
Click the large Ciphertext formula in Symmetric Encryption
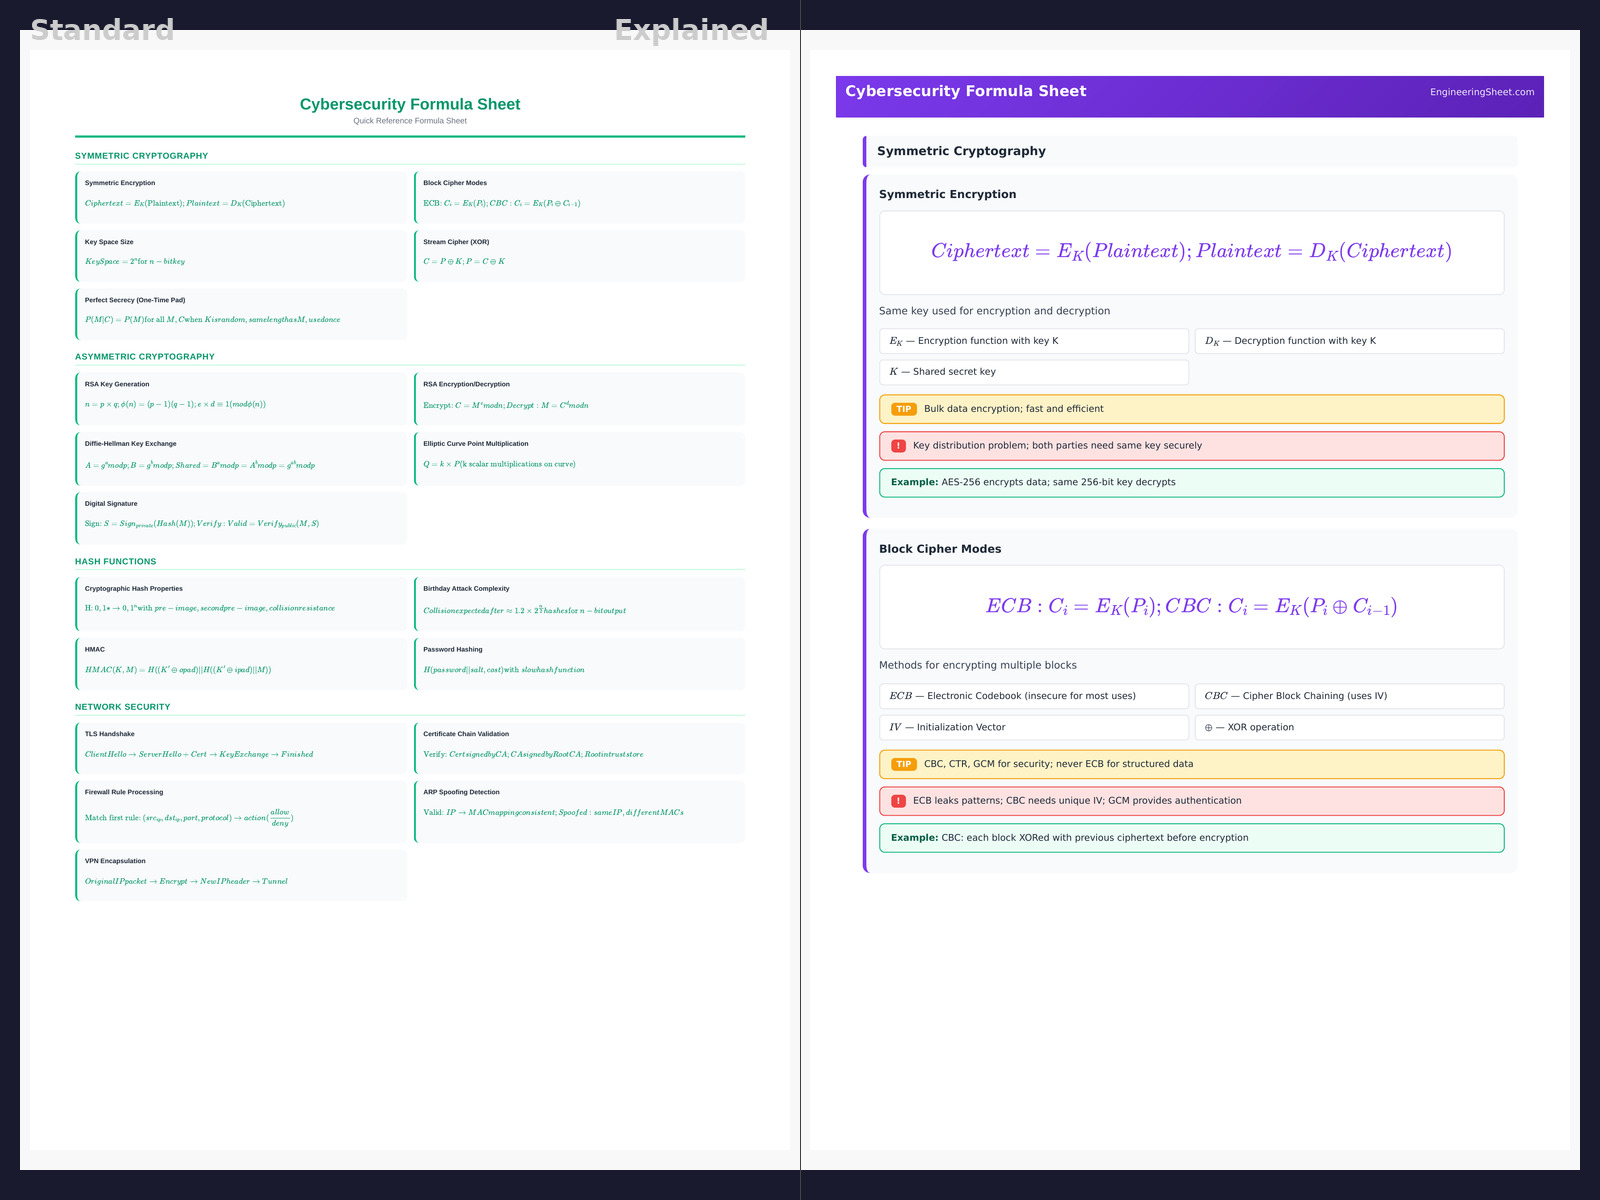(1191, 252)
